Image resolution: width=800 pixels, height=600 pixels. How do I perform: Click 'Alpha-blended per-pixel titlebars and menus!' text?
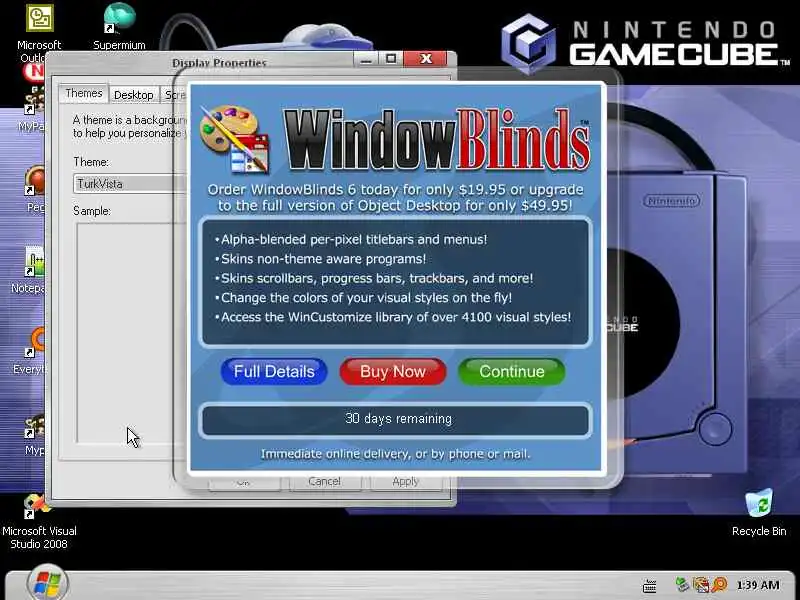(x=354, y=239)
